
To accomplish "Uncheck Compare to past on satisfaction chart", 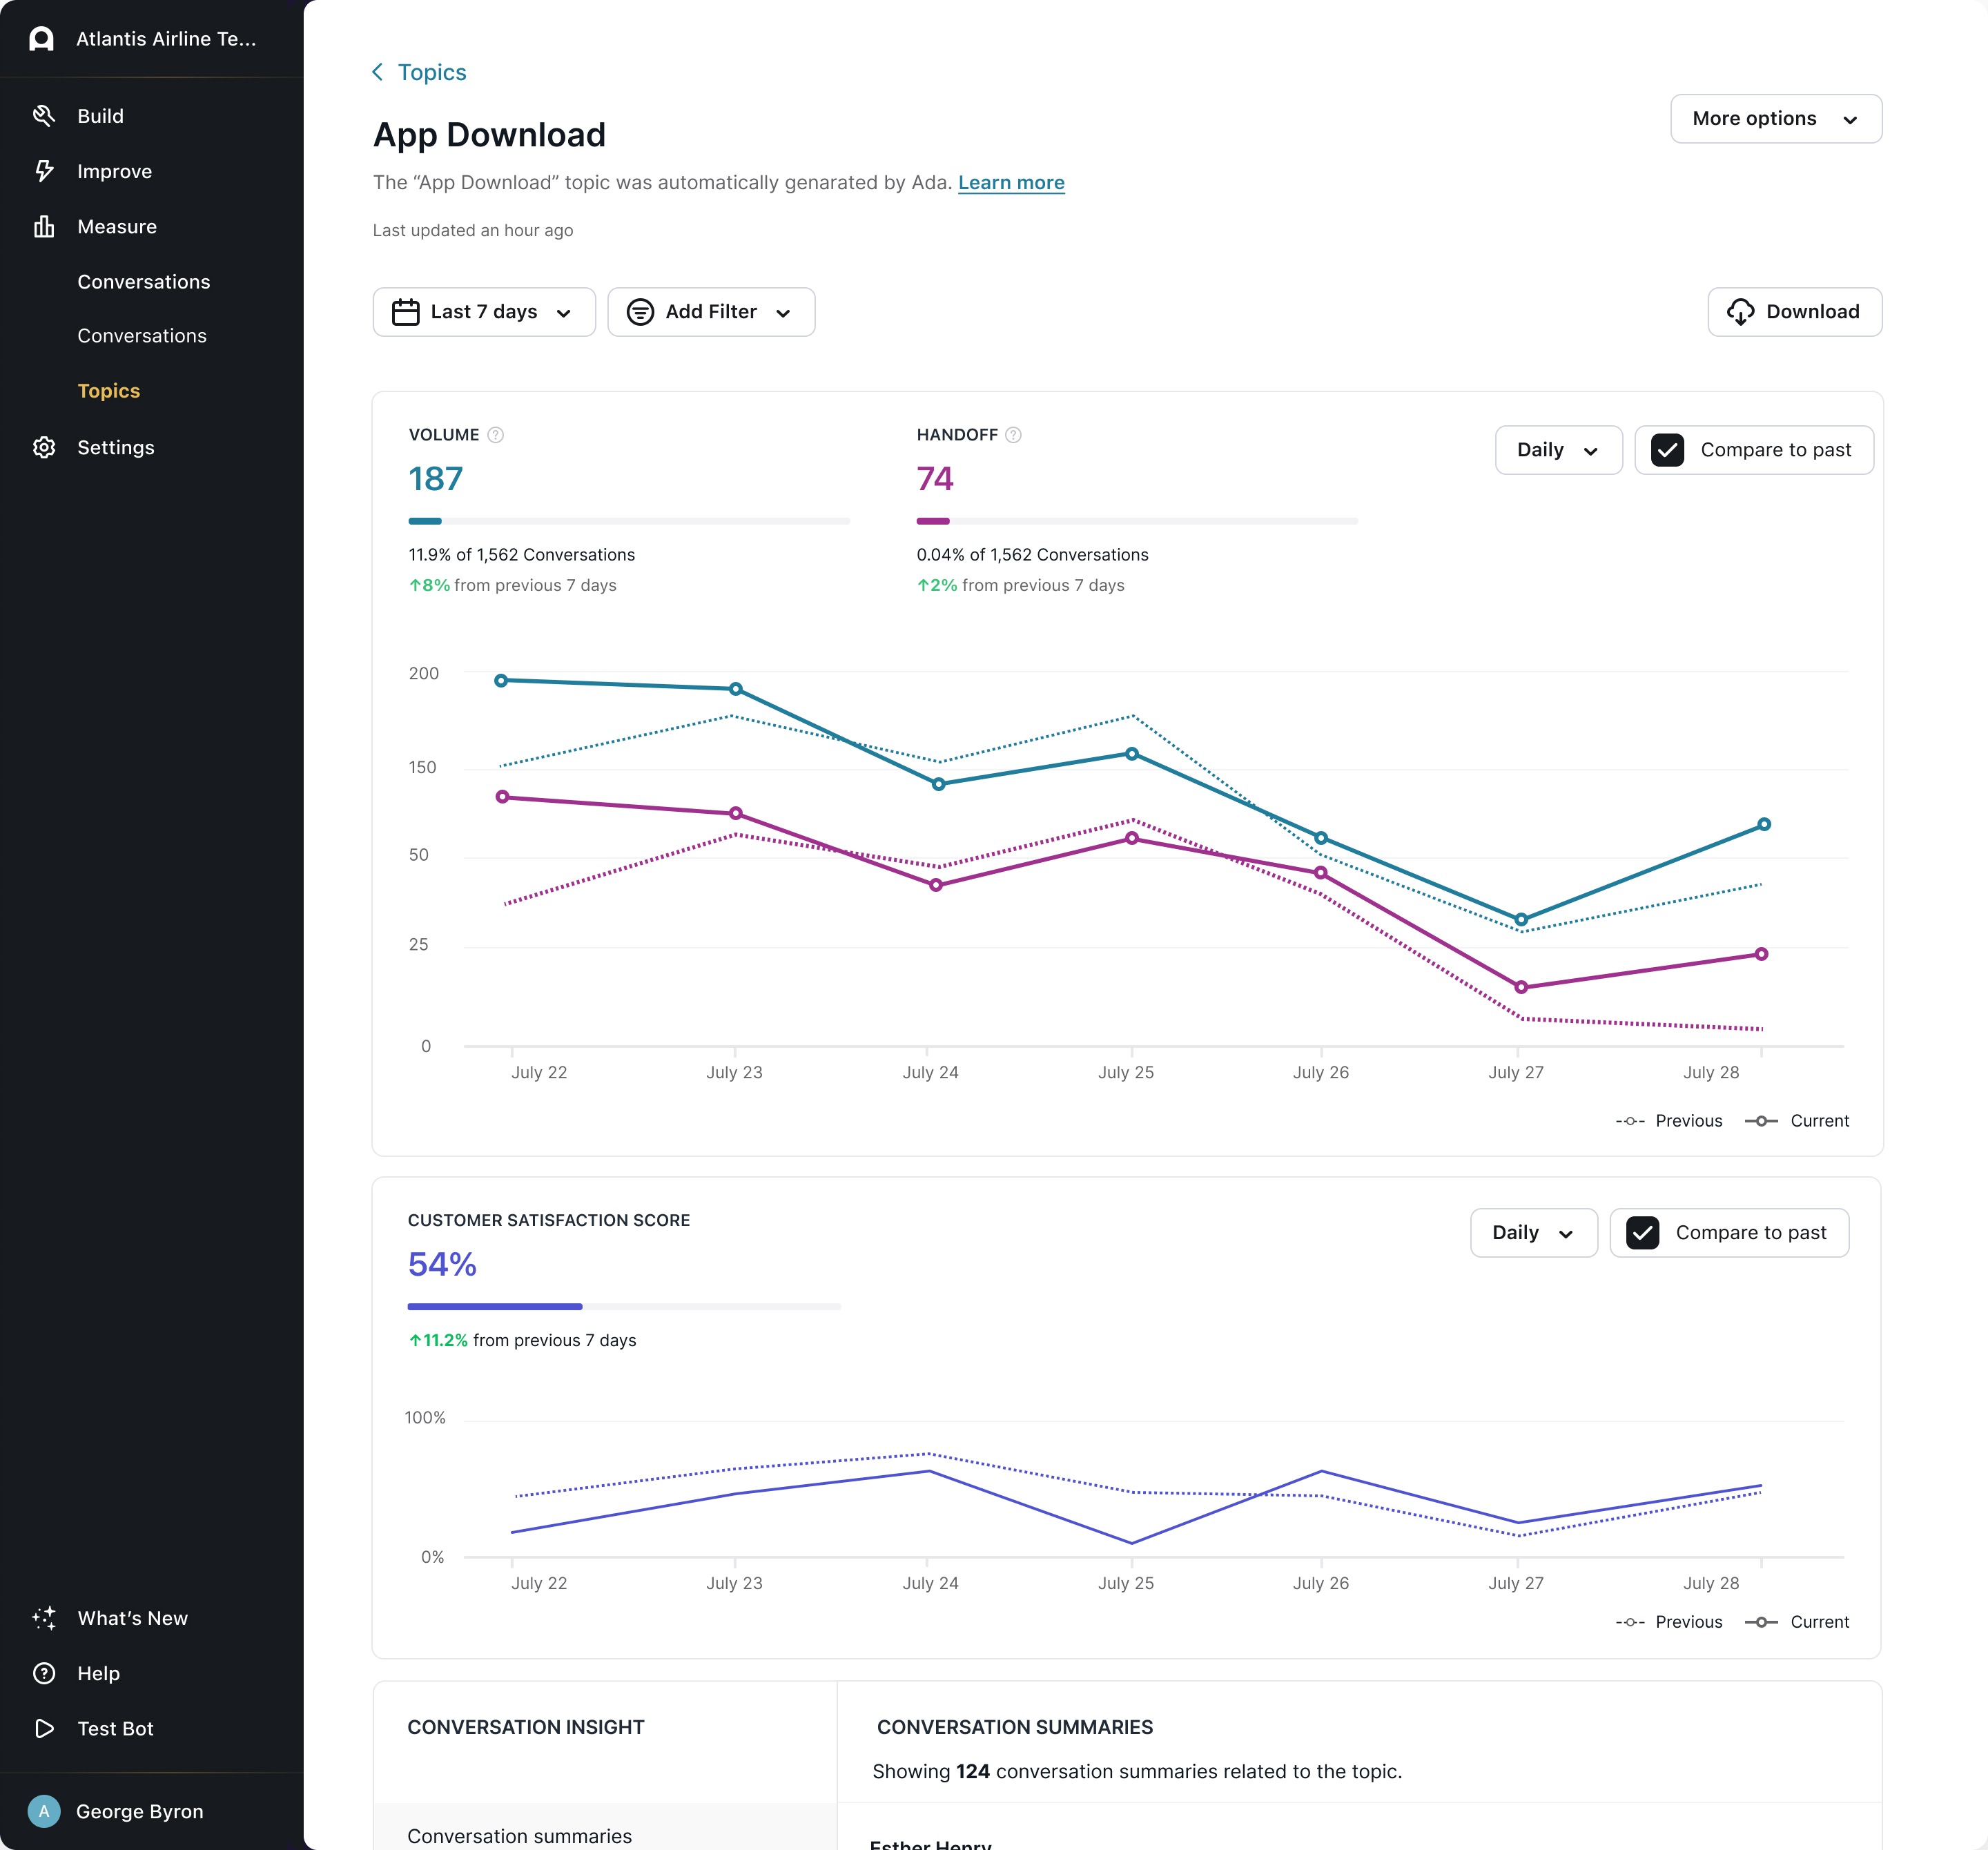I will [x=1642, y=1233].
